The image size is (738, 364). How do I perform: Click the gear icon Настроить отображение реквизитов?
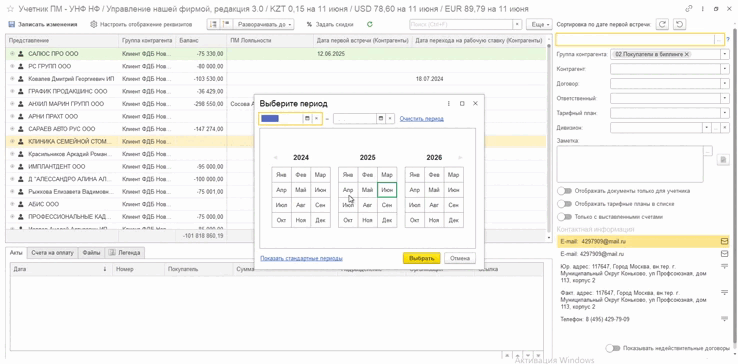(93, 24)
